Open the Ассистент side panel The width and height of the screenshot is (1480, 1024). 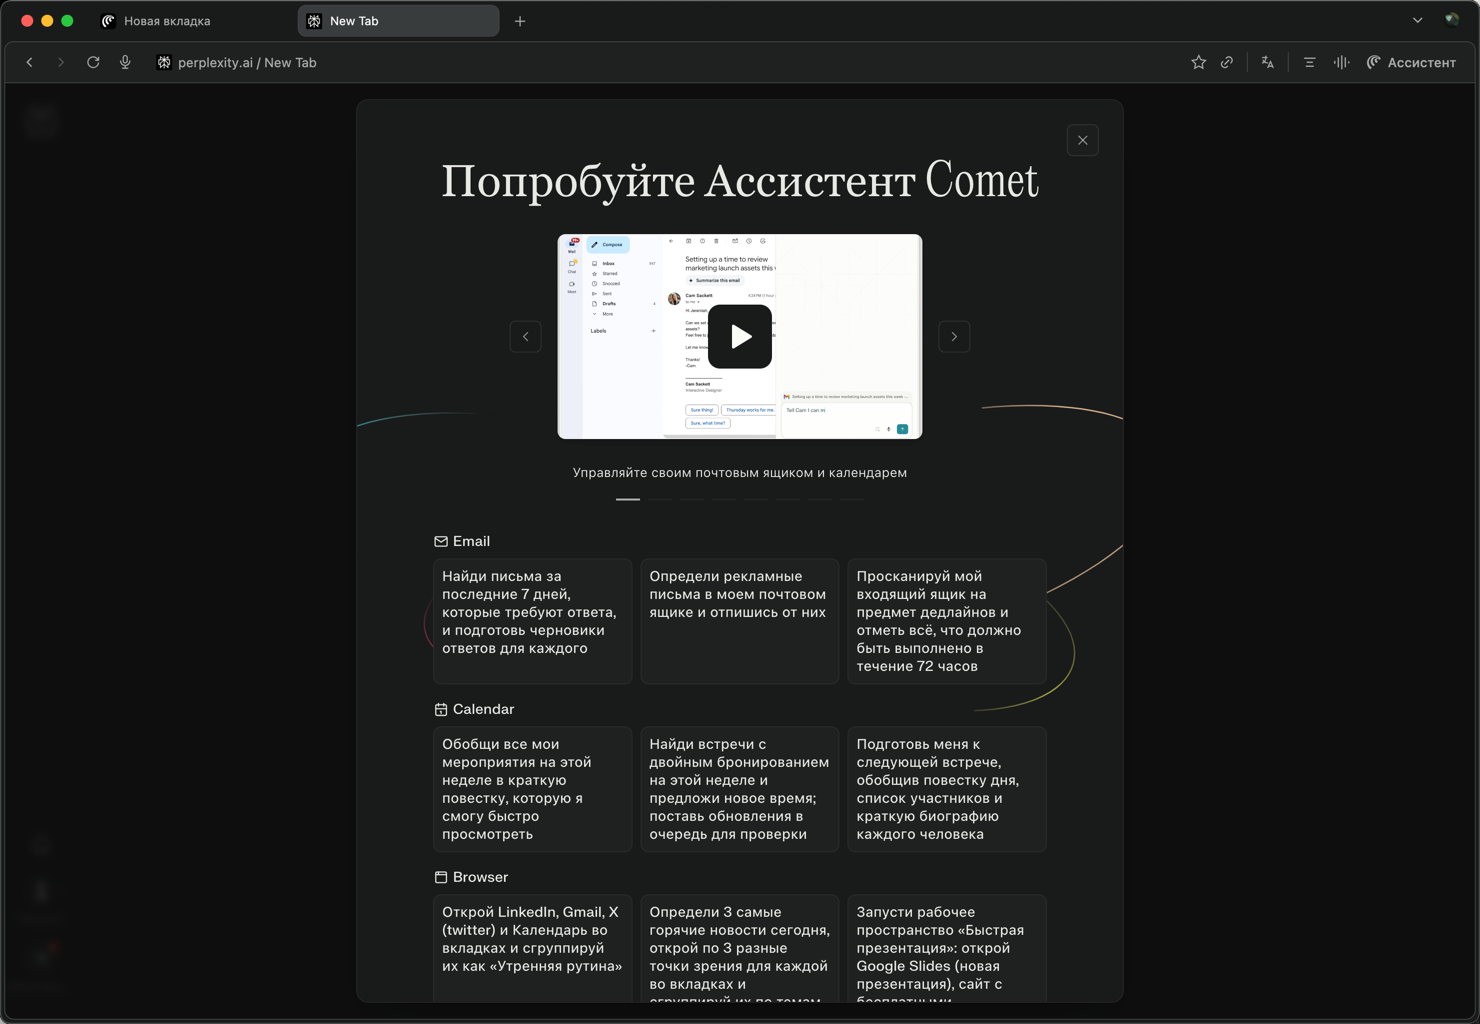click(x=1411, y=62)
